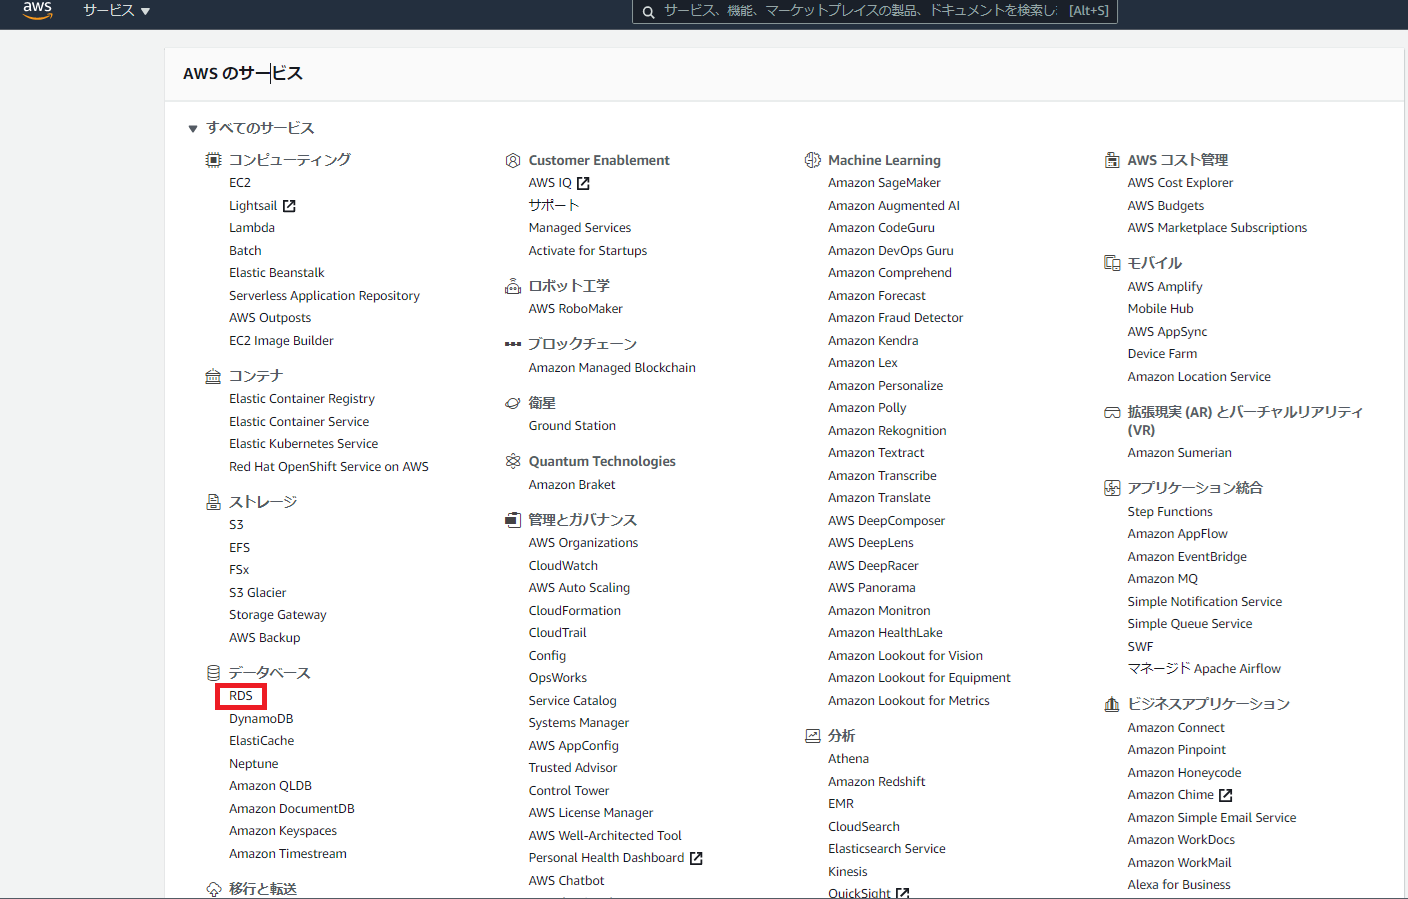Open Amazon Lookout for Vision
Image resolution: width=1408 pixels, height=899 pixels.
[905, 656]
